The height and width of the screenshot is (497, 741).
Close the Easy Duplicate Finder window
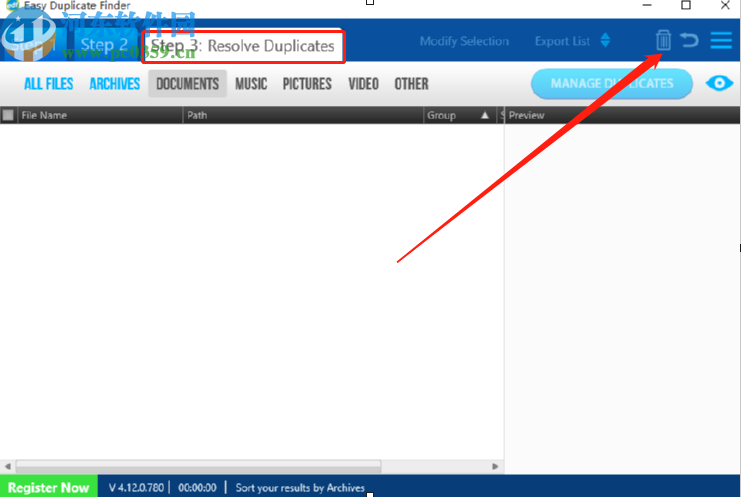[725, 5]
